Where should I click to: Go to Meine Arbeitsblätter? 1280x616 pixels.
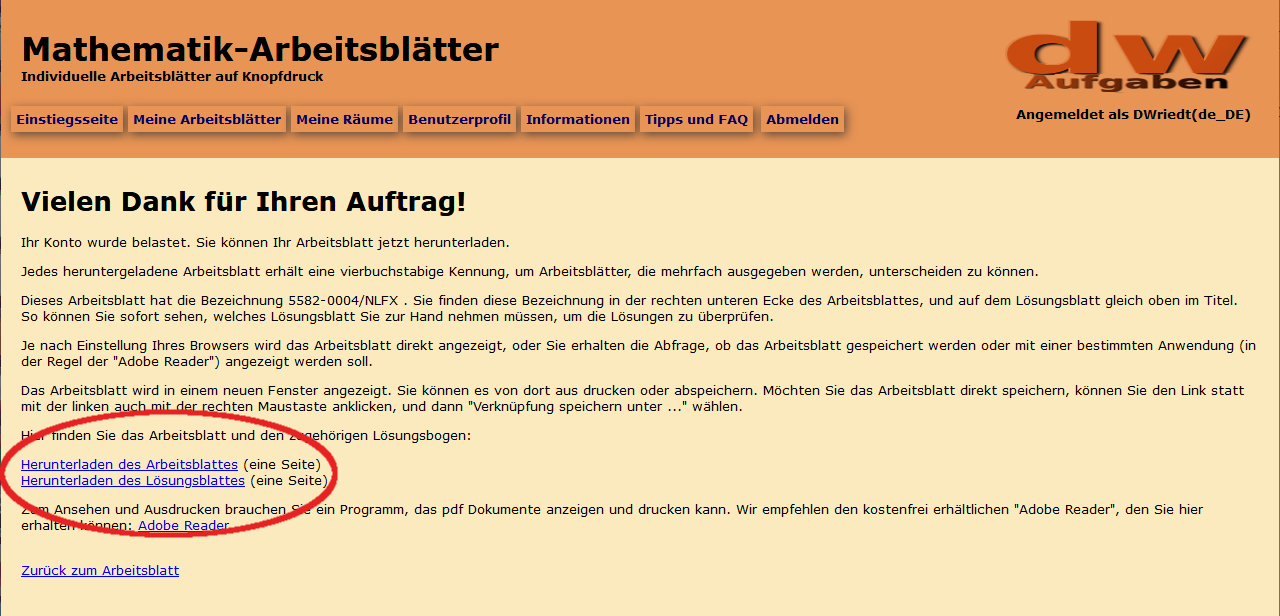pyautogui.click(x=207, y=119)
